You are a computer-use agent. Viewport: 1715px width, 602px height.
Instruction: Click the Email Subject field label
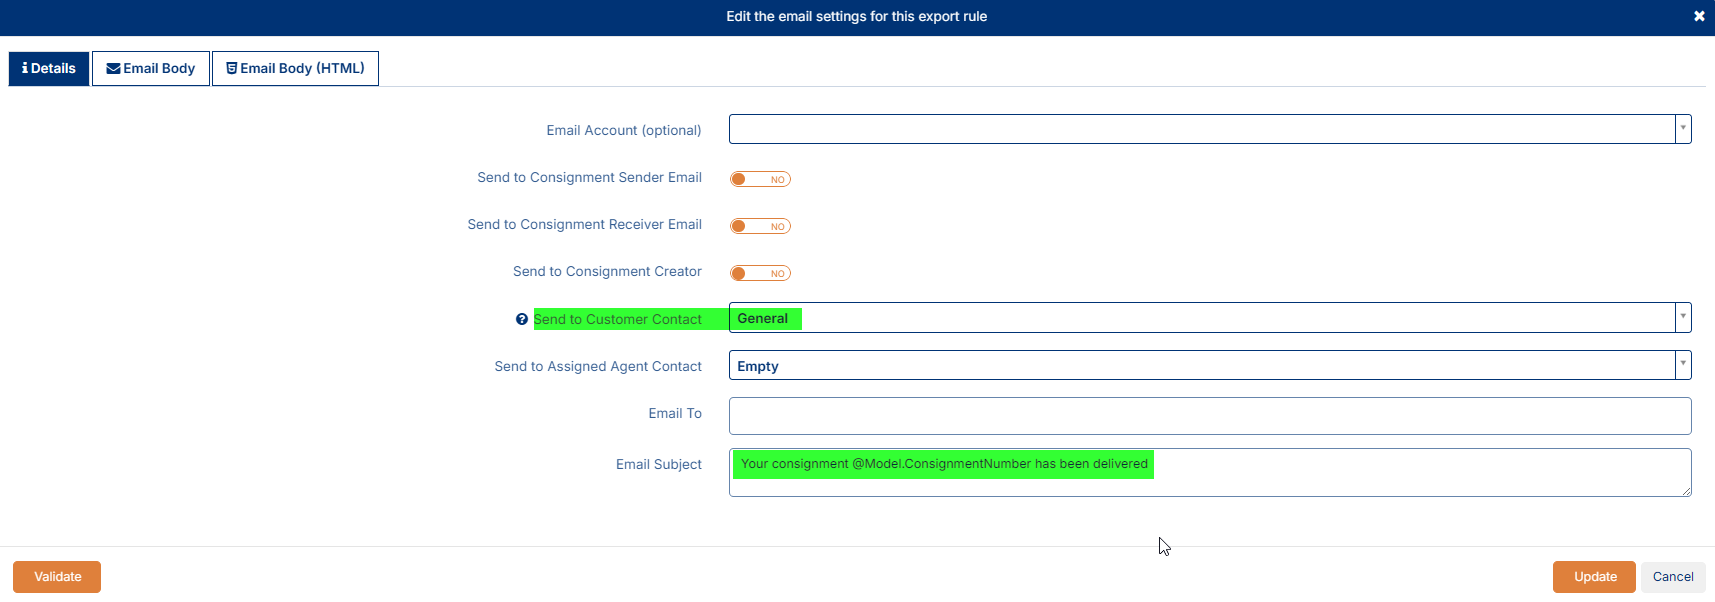[x=658, y=464]
